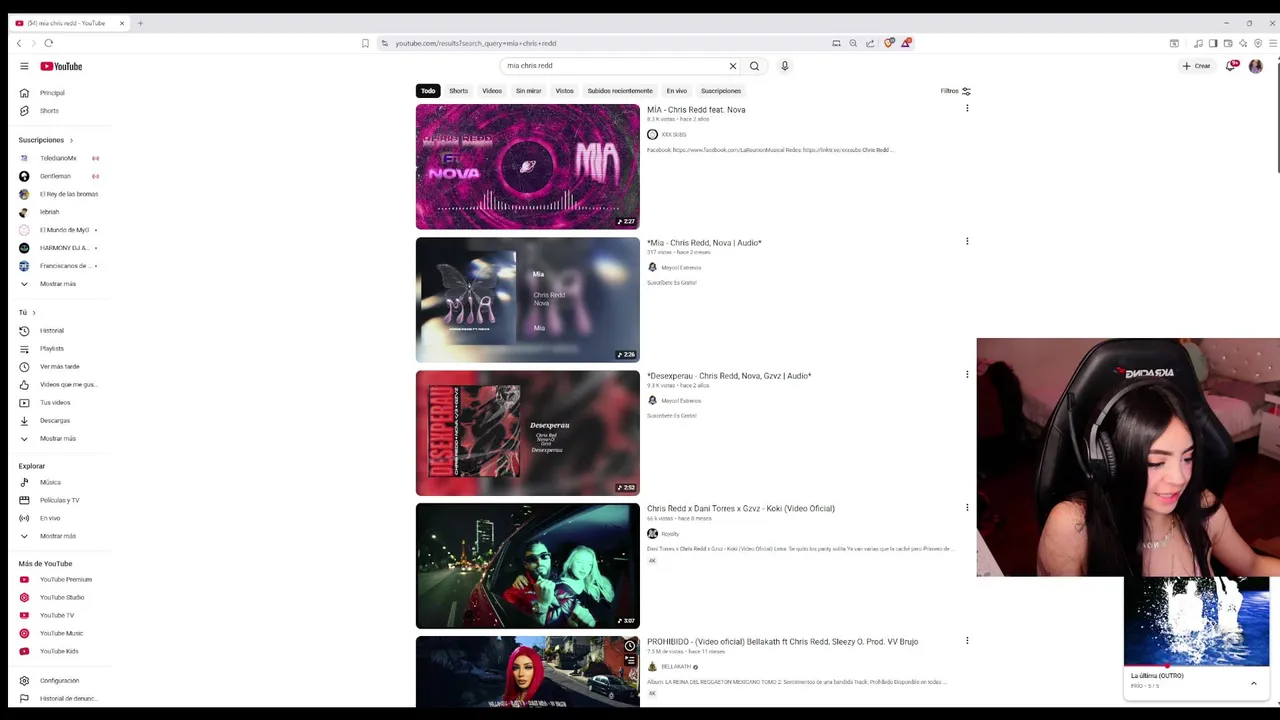Expand Tú section chevron
This screenshot has width=1280, height=720.
pyautogui.click(x=34, y=313)
